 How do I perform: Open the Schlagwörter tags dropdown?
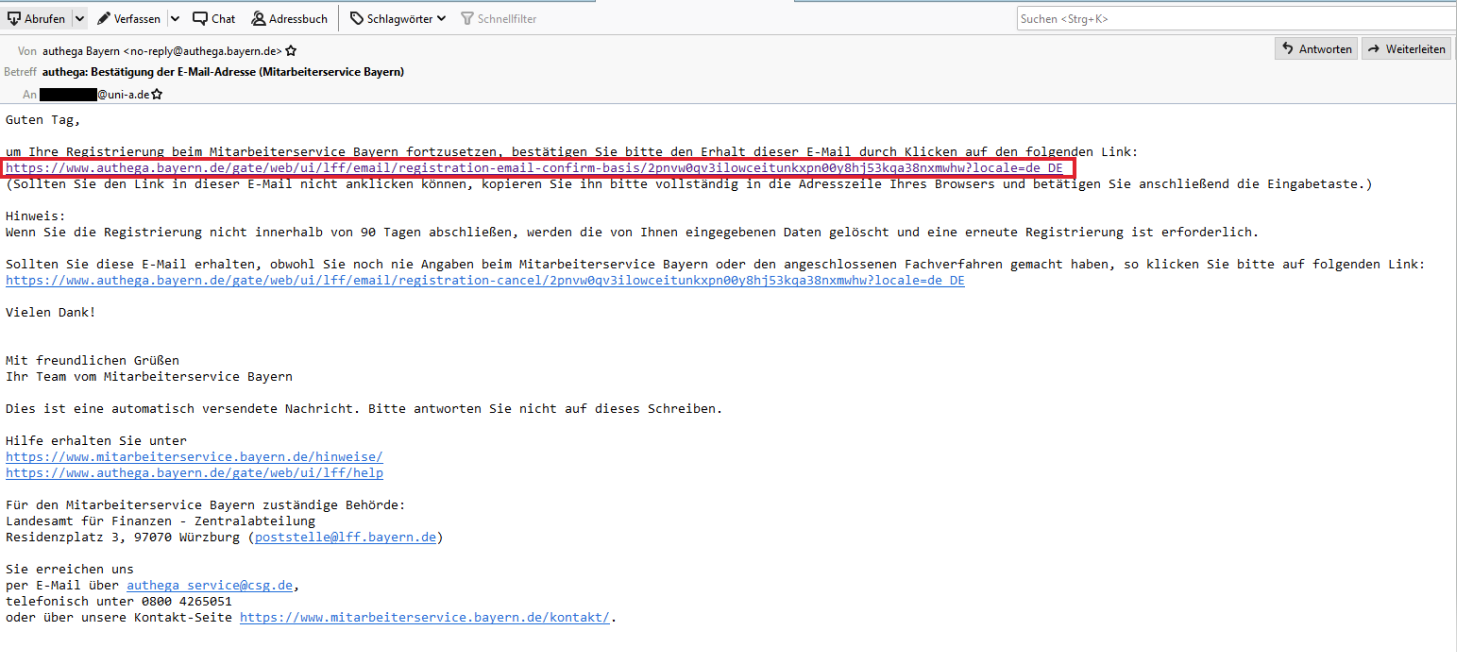398,19
